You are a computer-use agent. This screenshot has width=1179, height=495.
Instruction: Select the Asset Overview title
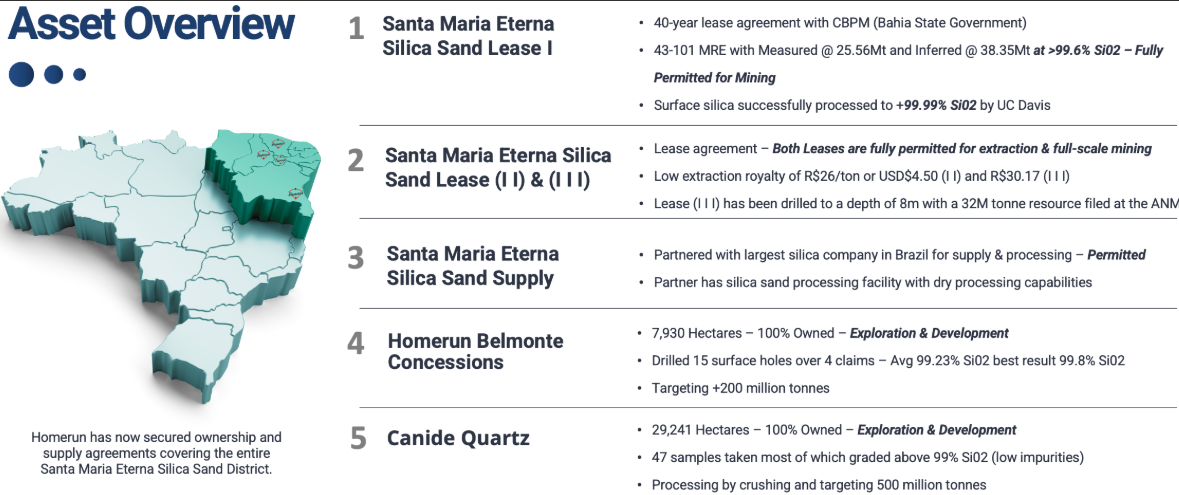[152, 25]
